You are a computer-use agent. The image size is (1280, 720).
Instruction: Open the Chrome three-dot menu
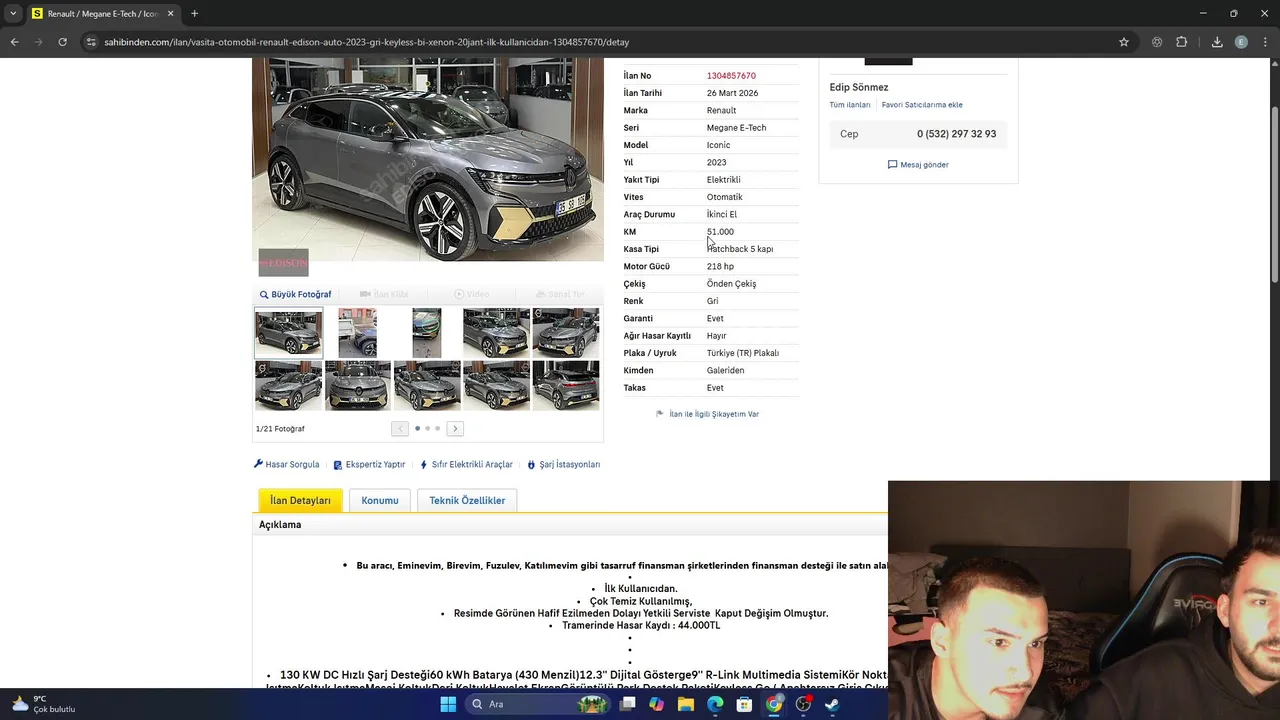pyautogui.click(x=1265, y=42)
